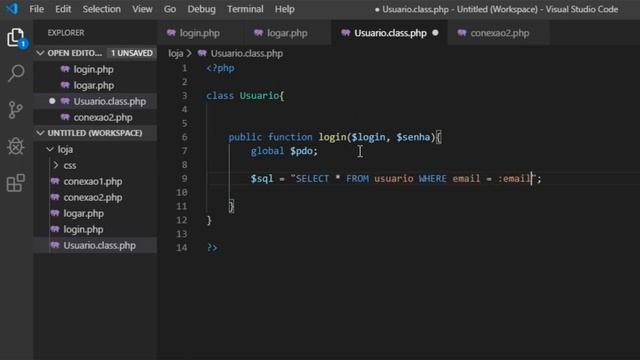Switch to the conexao2.php tab
Screen dimensions: 640x360
(500, 33)
